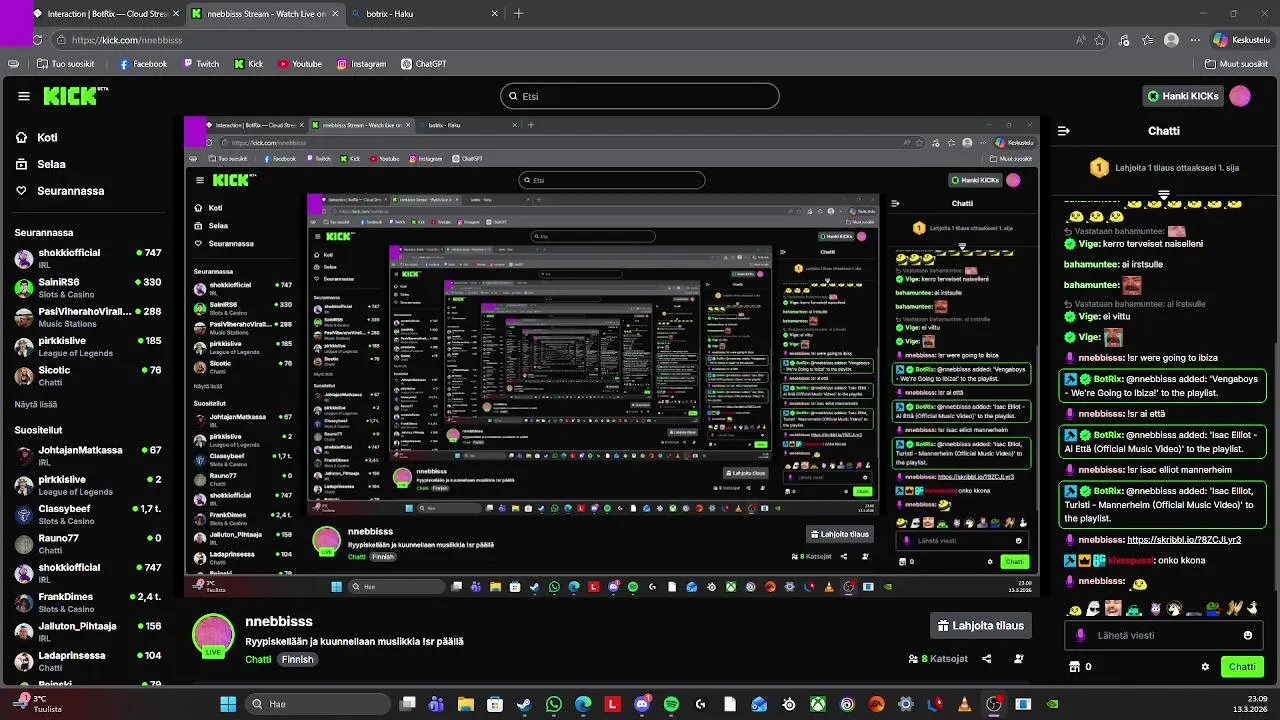This screenshot has height=720, width=1280.
Task: Open JohtajanMatkassa in Suositellut list
Action: pyautogui.click(x=88, y=456)
